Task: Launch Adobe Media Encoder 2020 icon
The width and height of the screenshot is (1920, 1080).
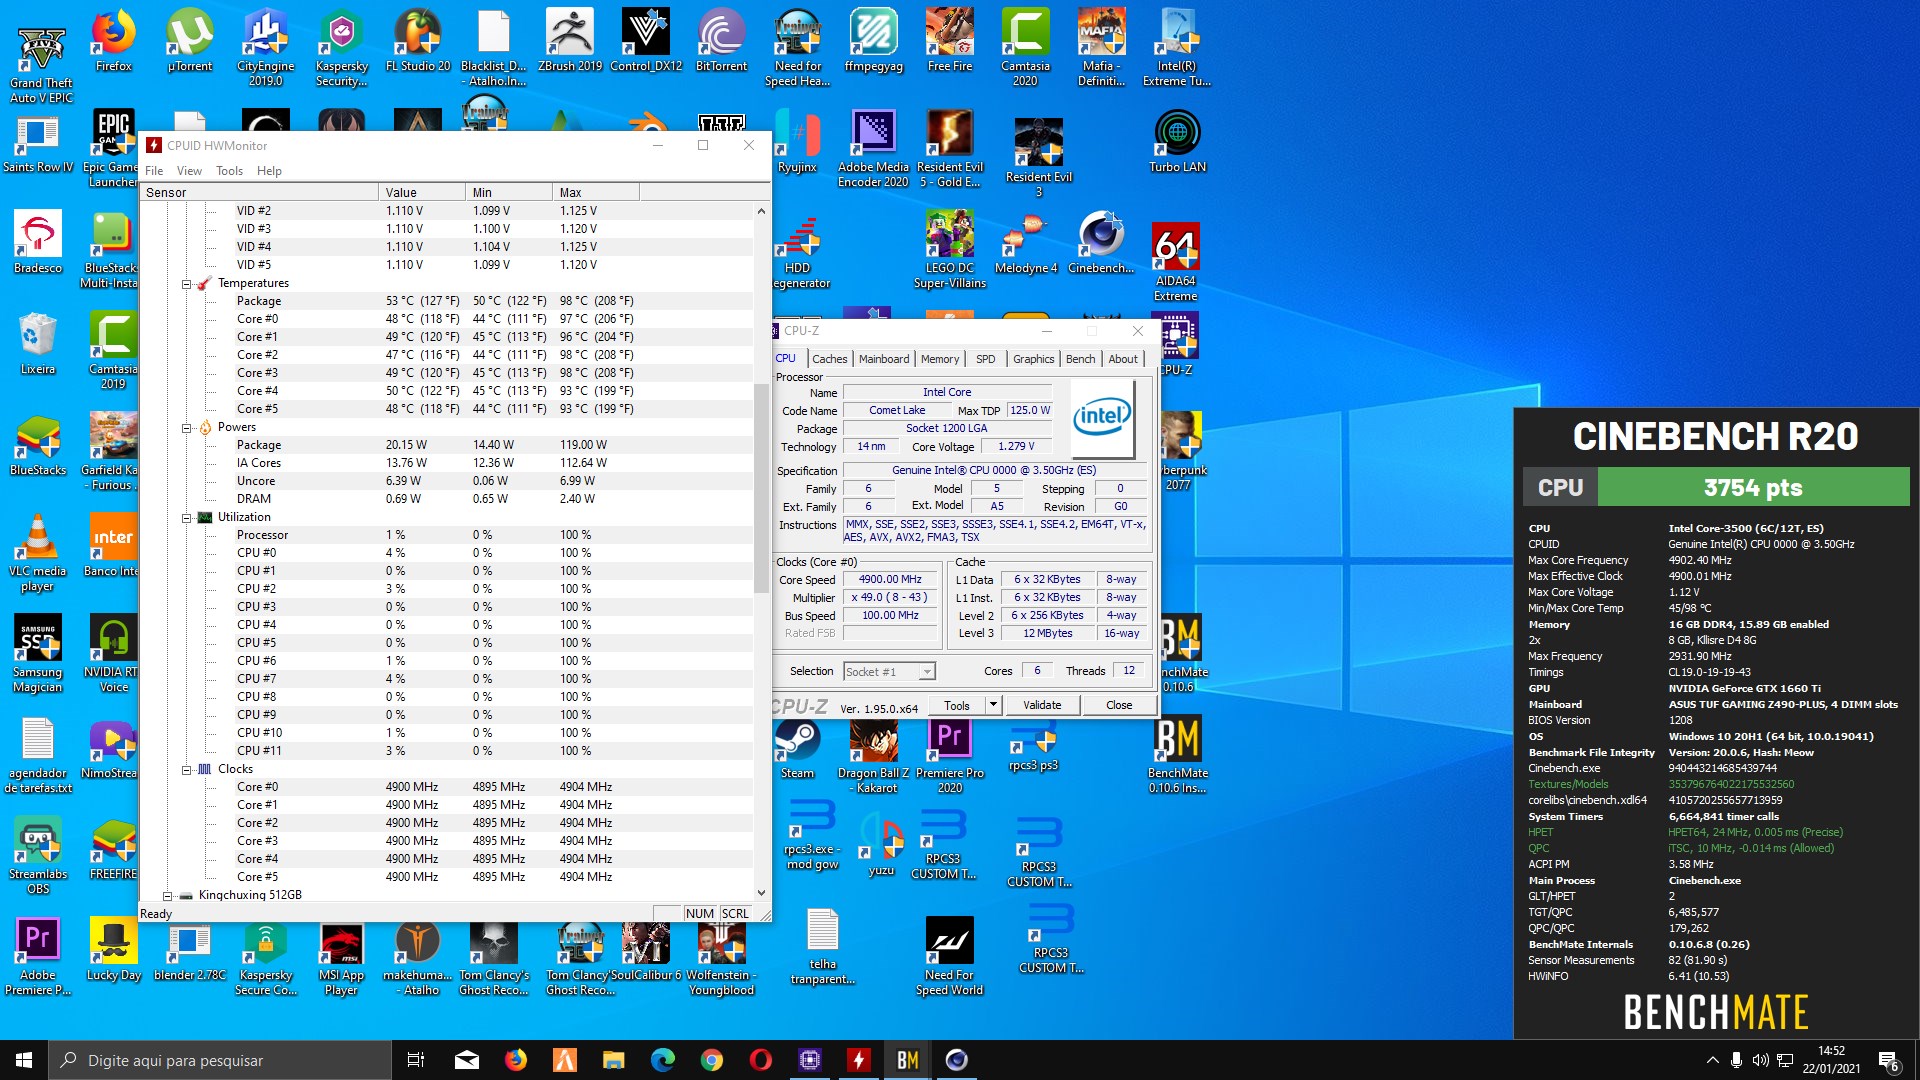Action: (874, 148)
